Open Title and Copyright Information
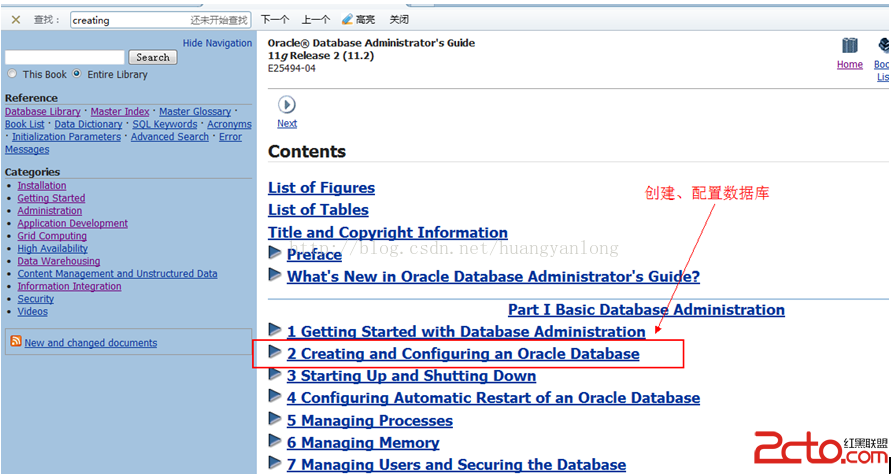 [x=388, y=233]
